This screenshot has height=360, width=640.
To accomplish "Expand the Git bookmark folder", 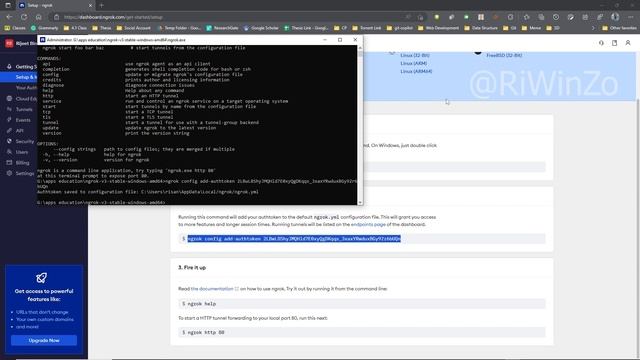I will [x=510, y=28].
